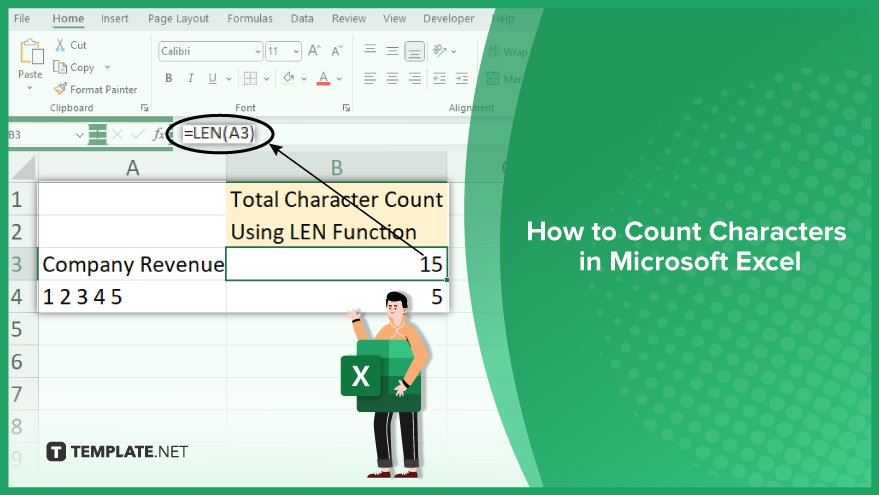The image size is (879, 495).
Task: Click the formula bar with =LEN(A3)
Action: (x=219, y=133)
